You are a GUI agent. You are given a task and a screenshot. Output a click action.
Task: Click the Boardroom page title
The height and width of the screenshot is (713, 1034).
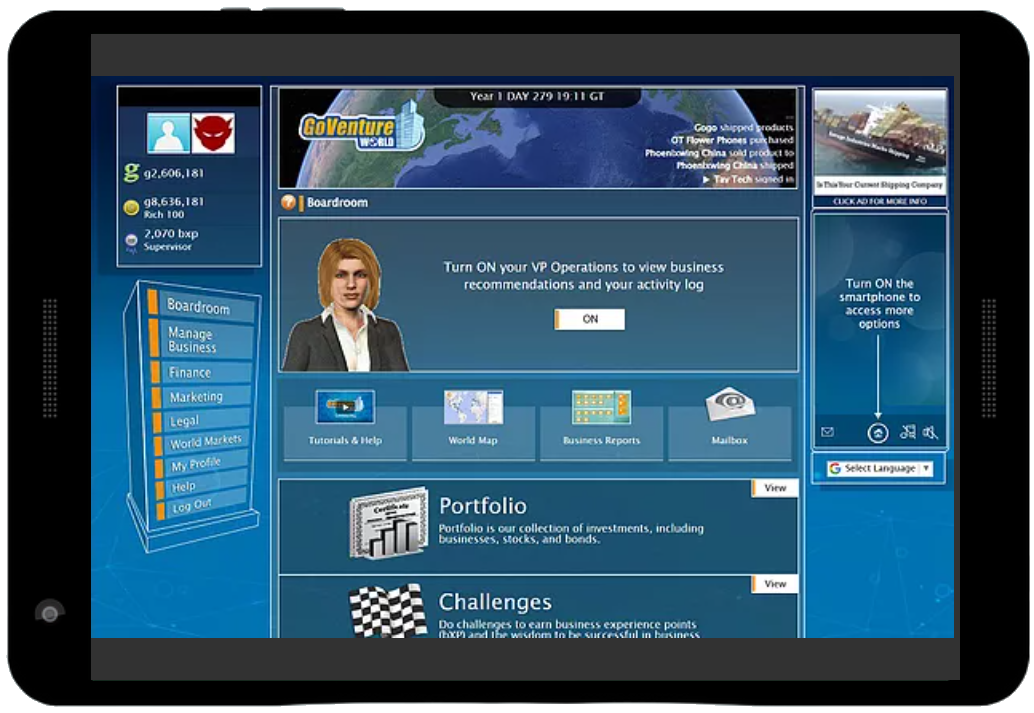pyautogui.click(x=337, y=202)
